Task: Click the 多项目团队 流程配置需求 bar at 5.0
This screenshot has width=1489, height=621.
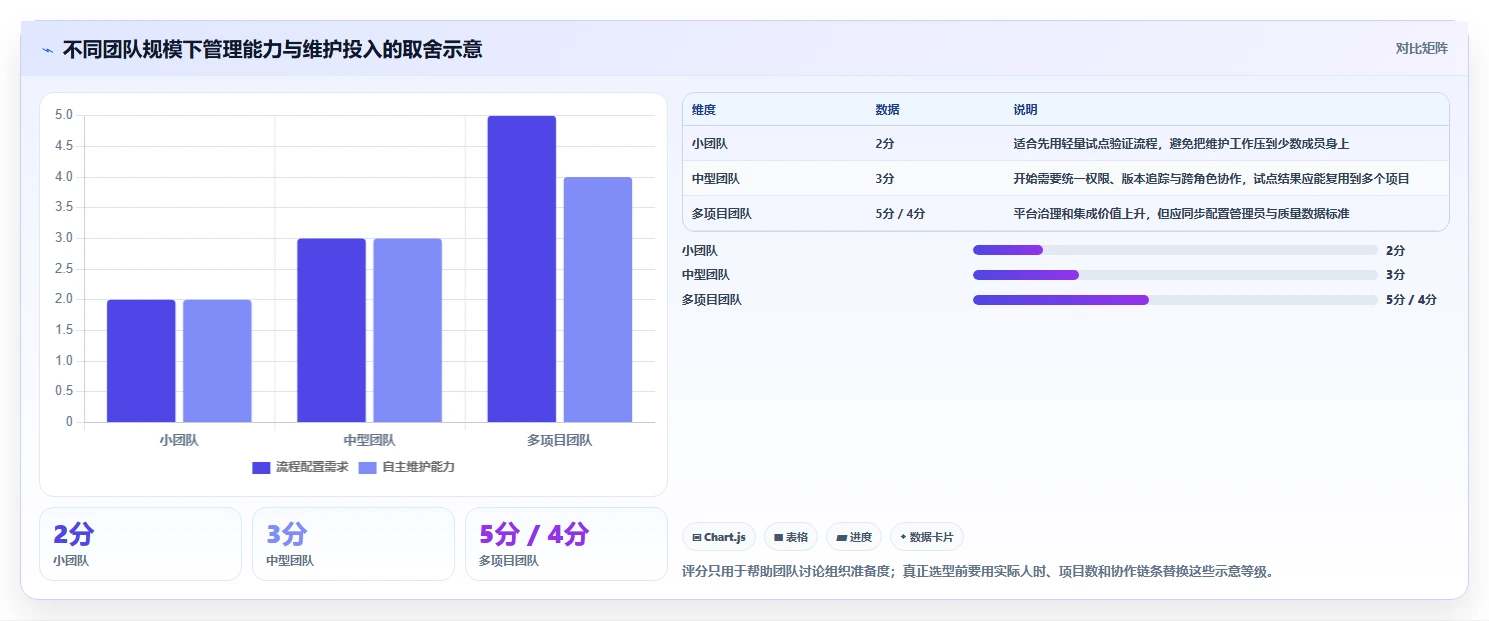Action: pos(522,269)
